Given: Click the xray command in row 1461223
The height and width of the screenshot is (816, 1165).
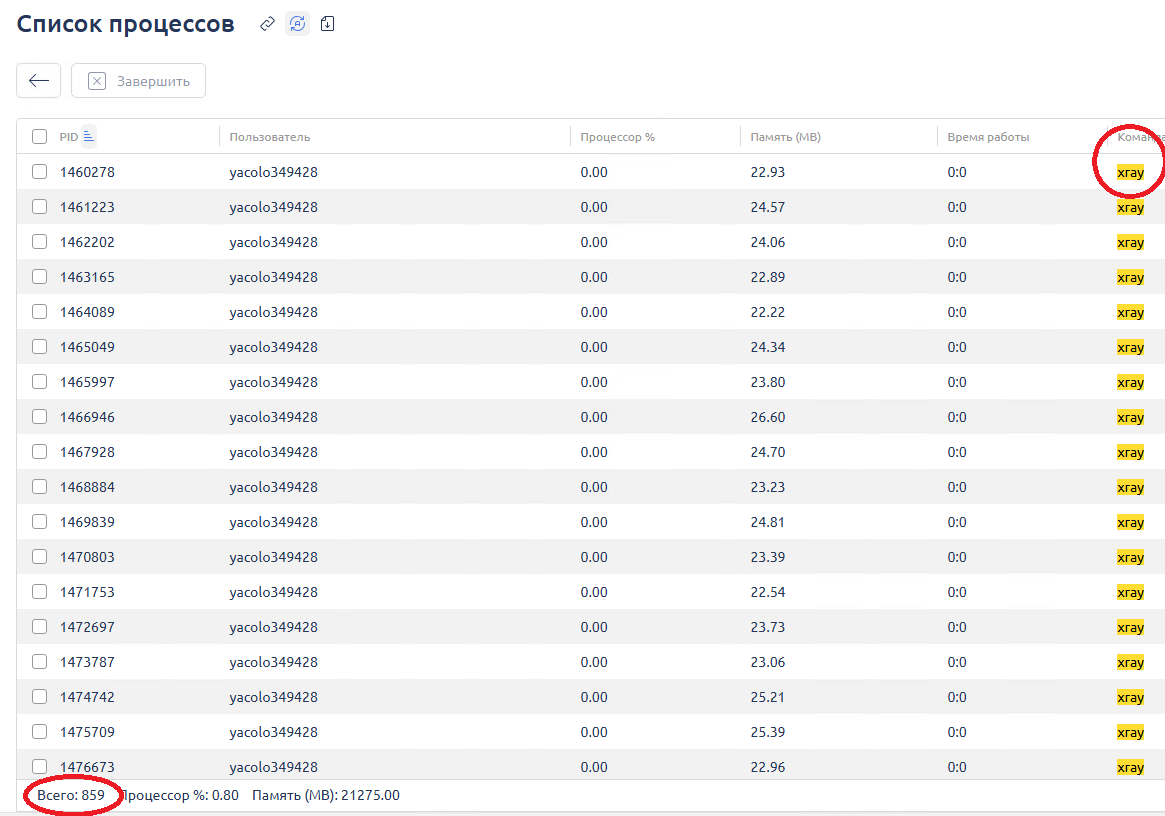Looking at the screenshot, I should (1130, 208).
